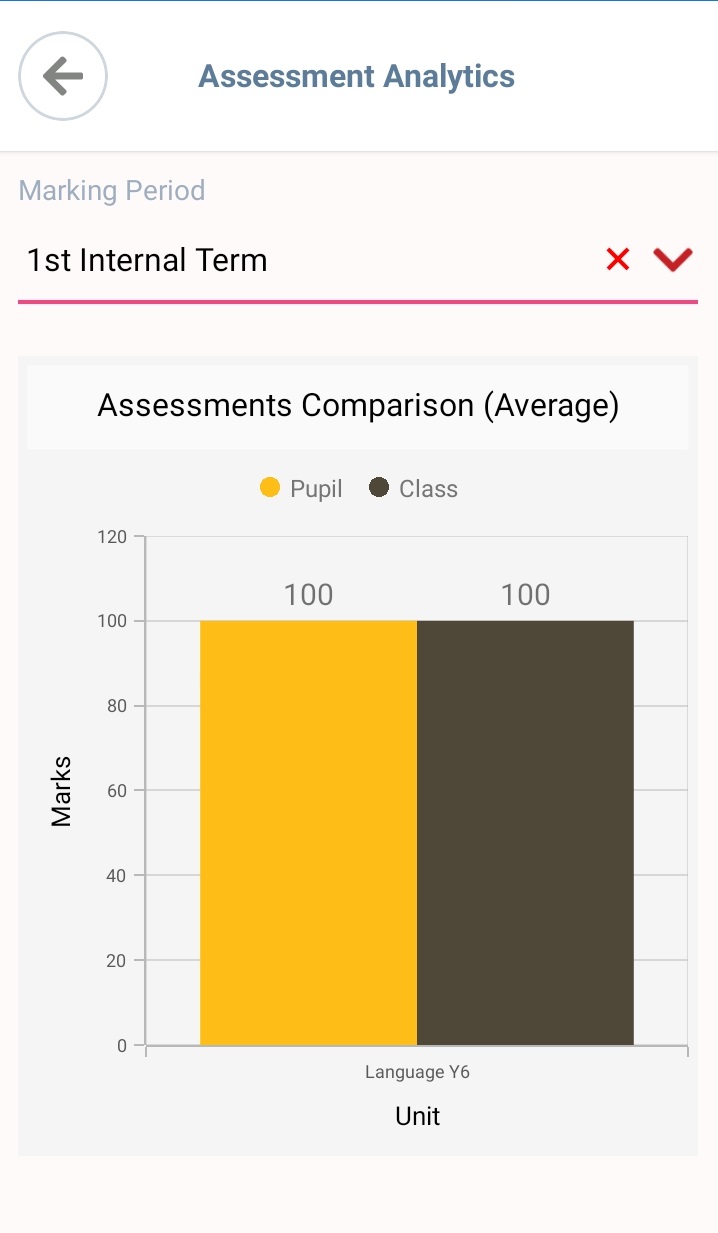Toggle Pupil series via yellow legend dot

click(x=270, y=488)
